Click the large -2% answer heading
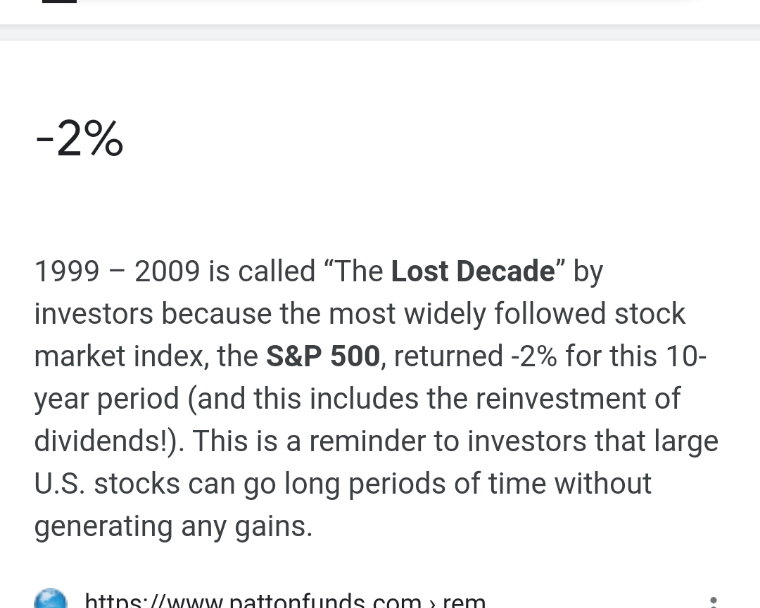The width and height of the screenshot is (760, 608). click(x=79, y=140)
